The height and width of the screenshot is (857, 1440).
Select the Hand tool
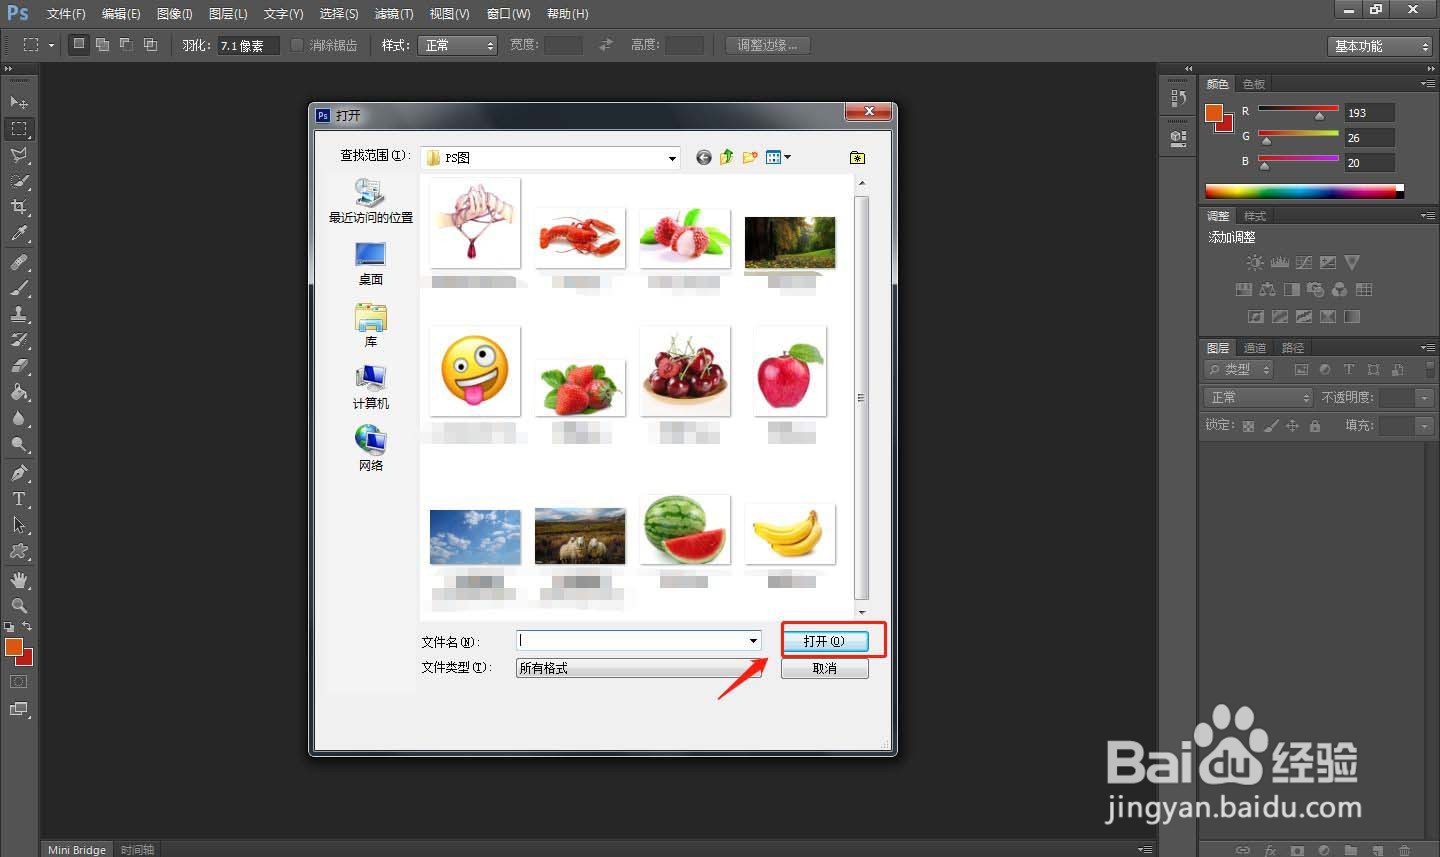[19, 580]
